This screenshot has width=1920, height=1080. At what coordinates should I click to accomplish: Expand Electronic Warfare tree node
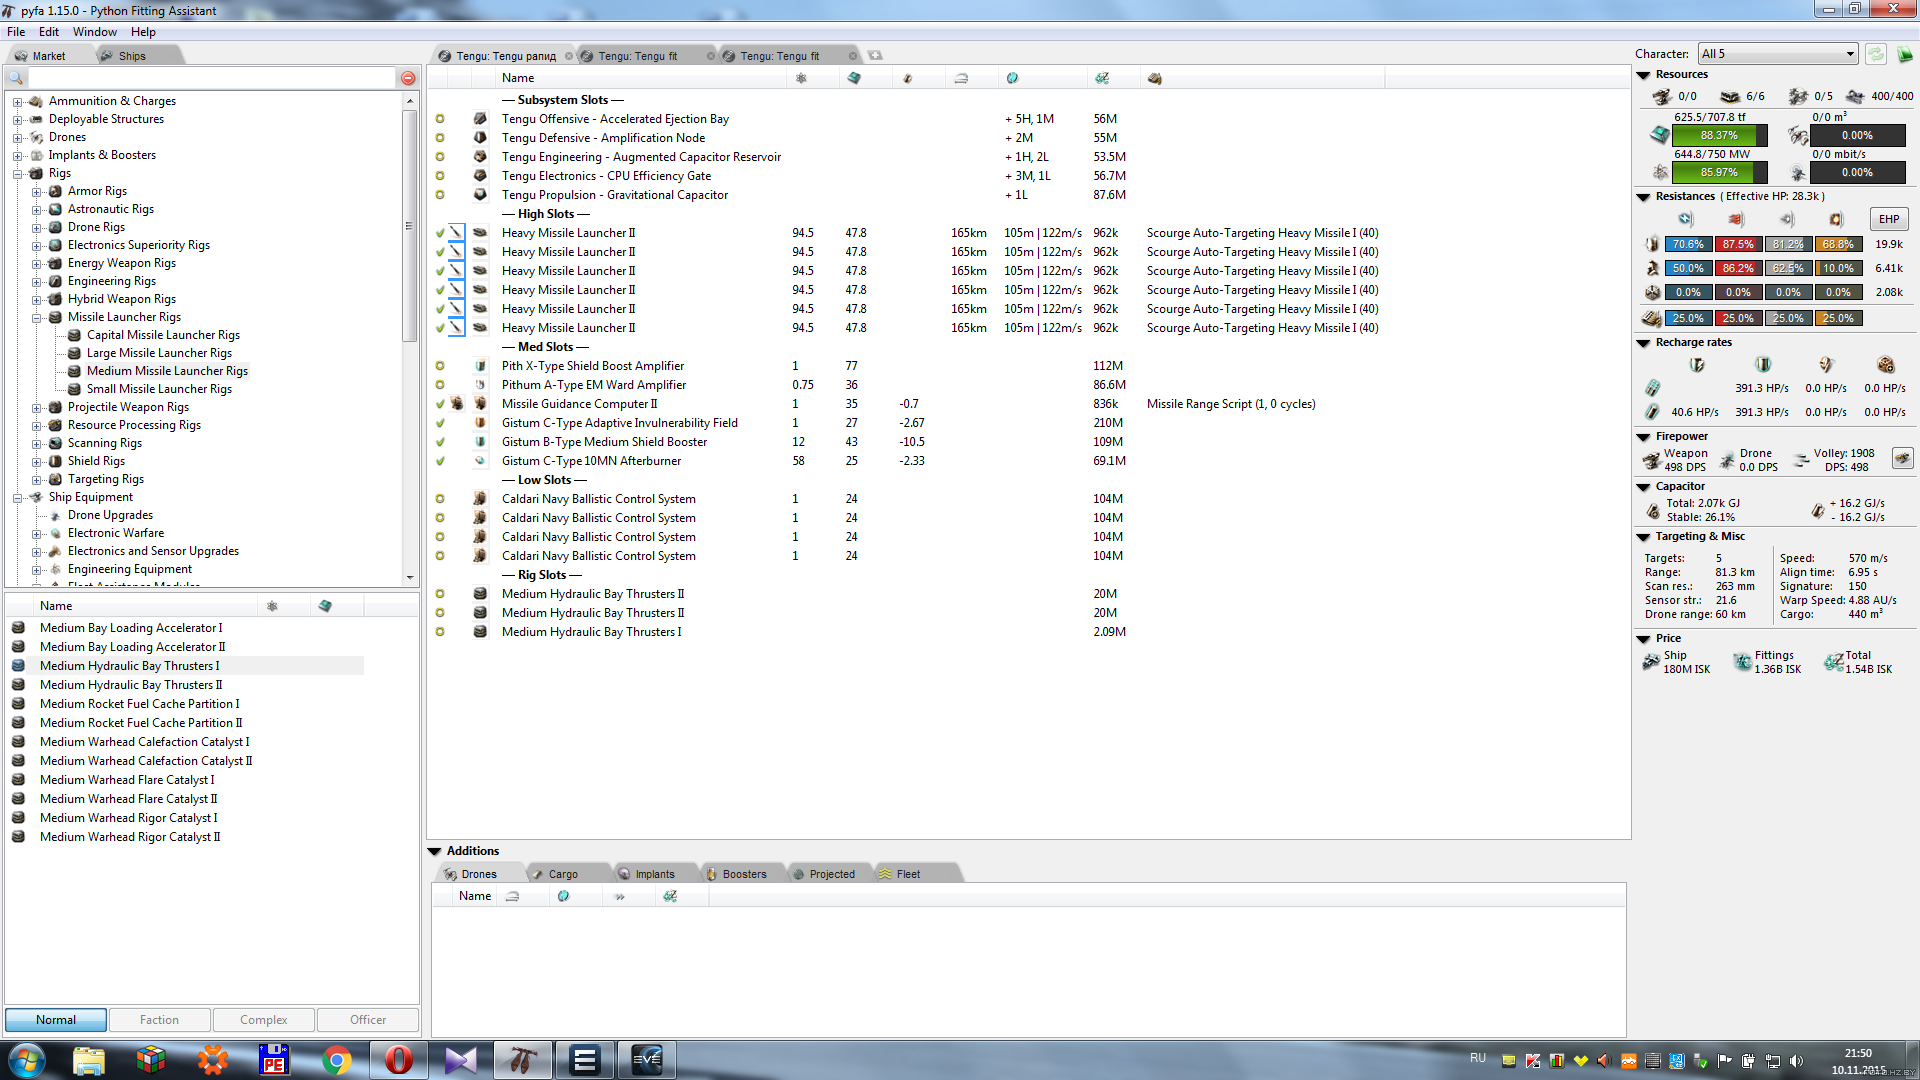(x=36, y=533)
